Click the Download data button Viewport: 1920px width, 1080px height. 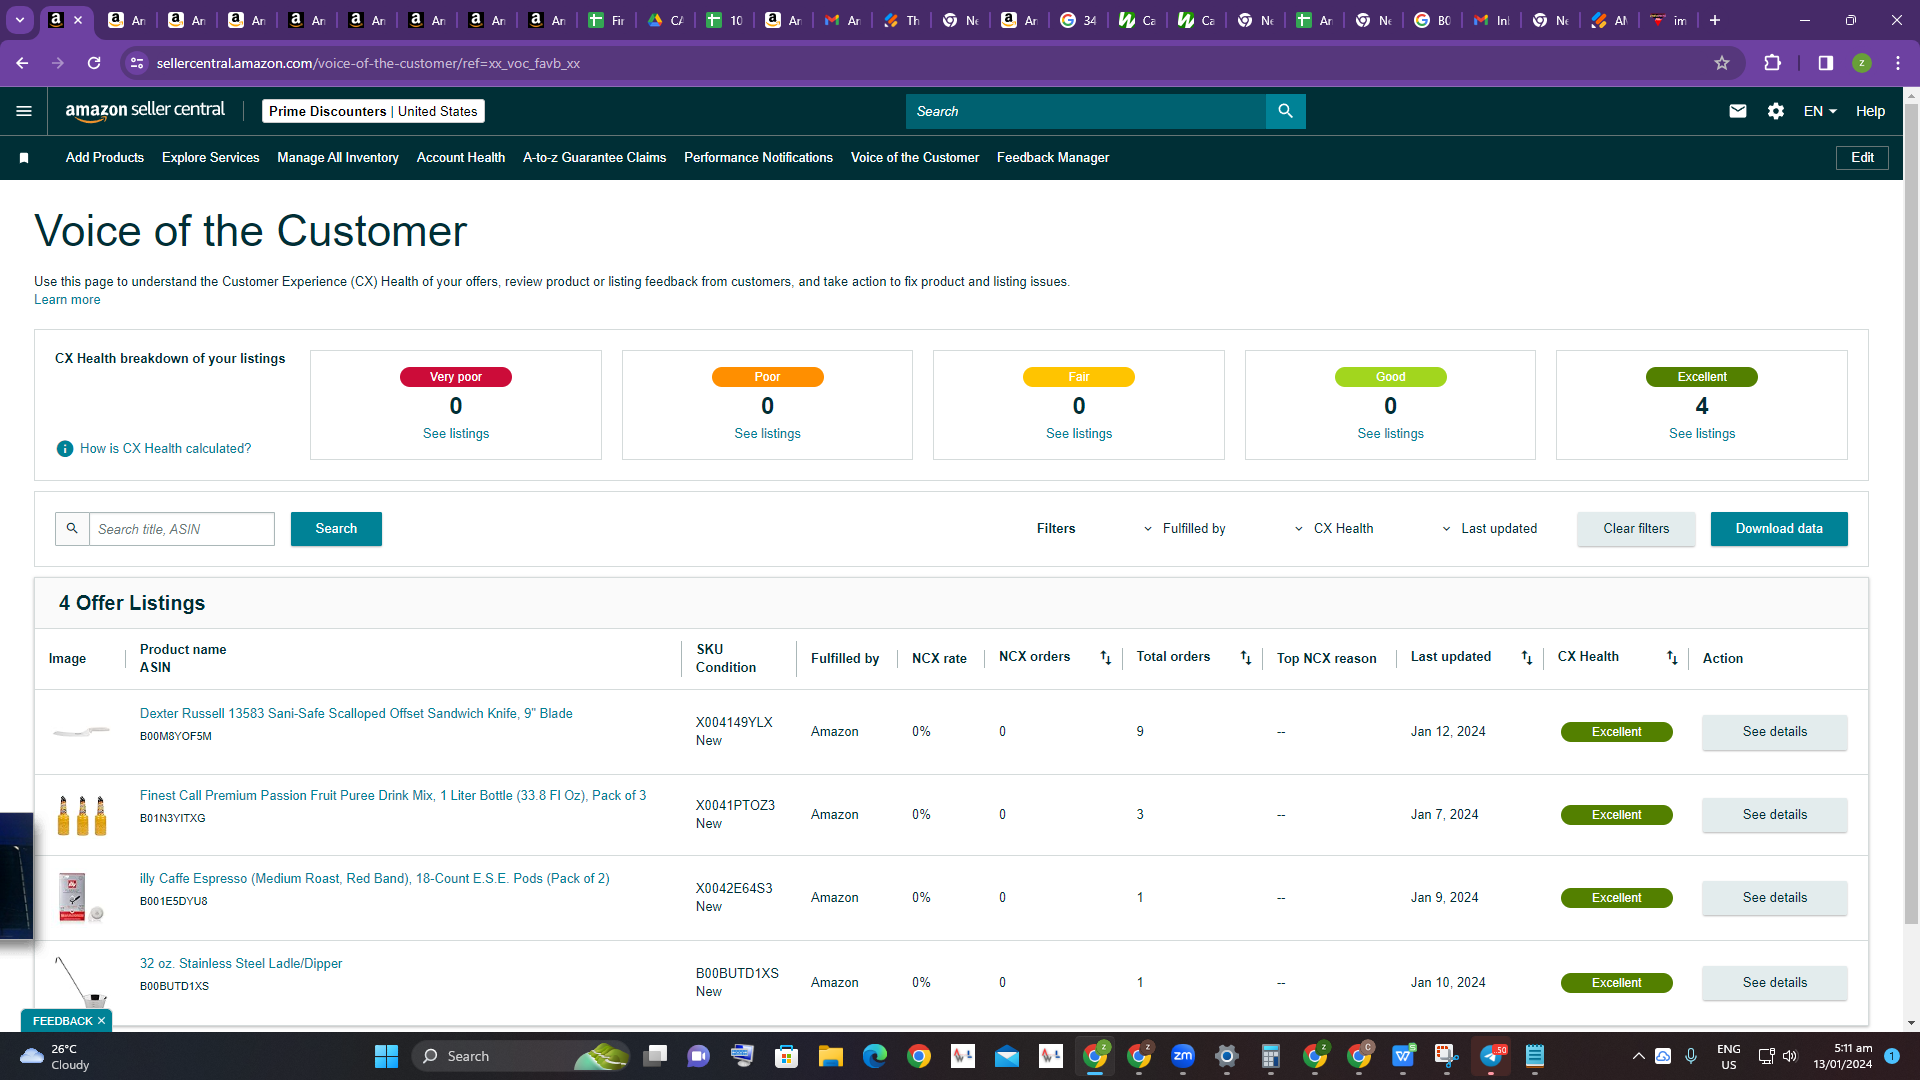(x=1779, y=529)
